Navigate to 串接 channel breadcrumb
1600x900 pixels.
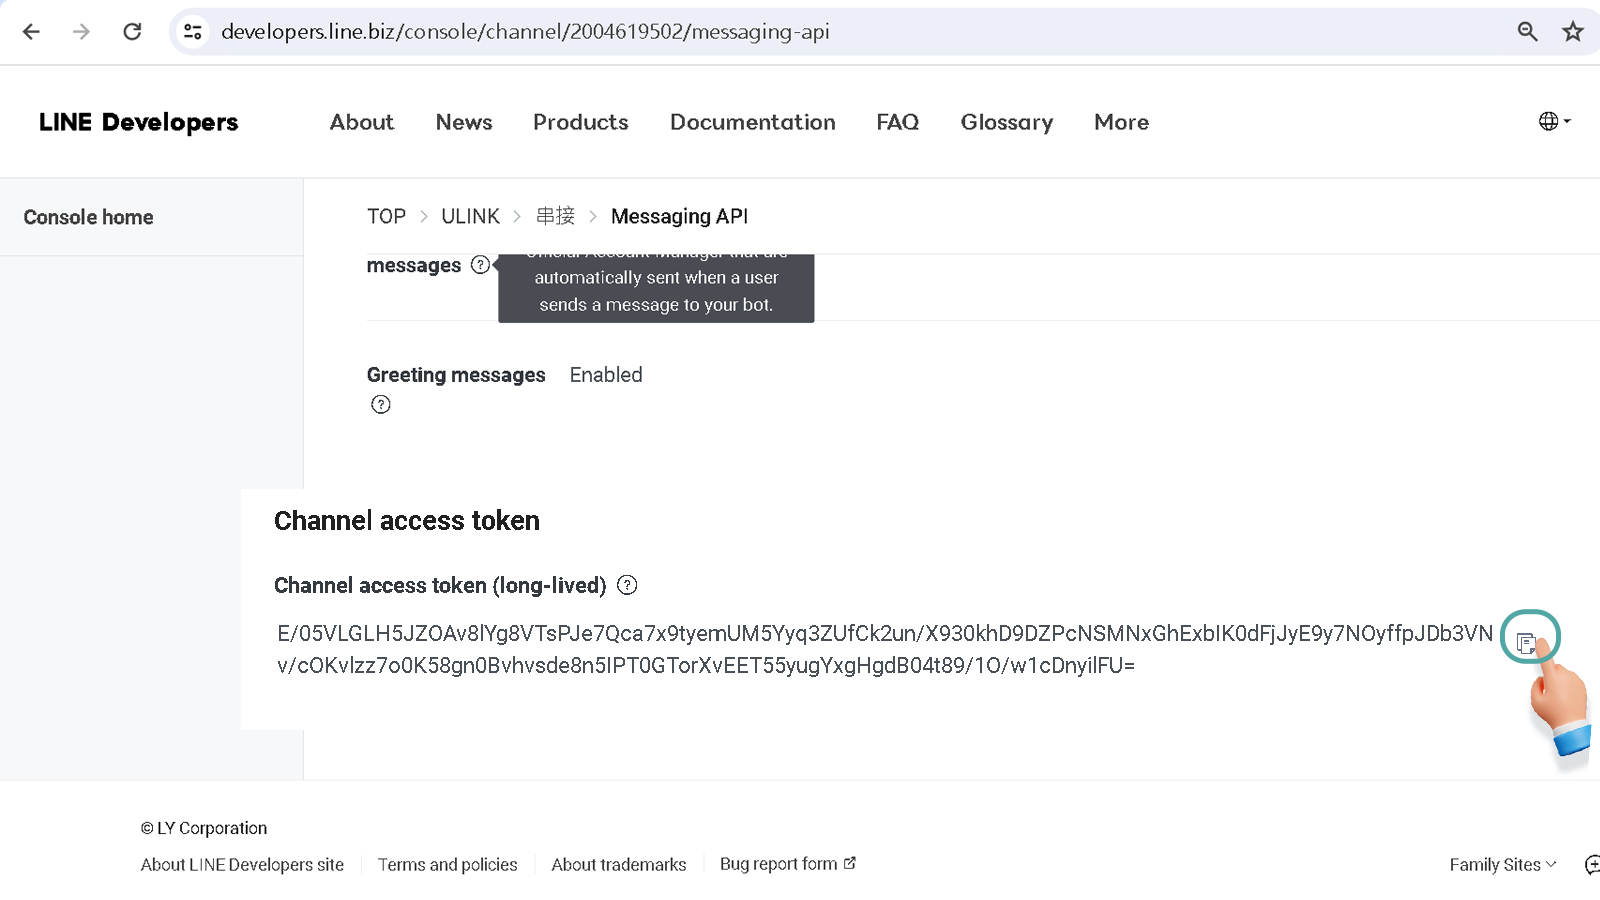[556, 216]
